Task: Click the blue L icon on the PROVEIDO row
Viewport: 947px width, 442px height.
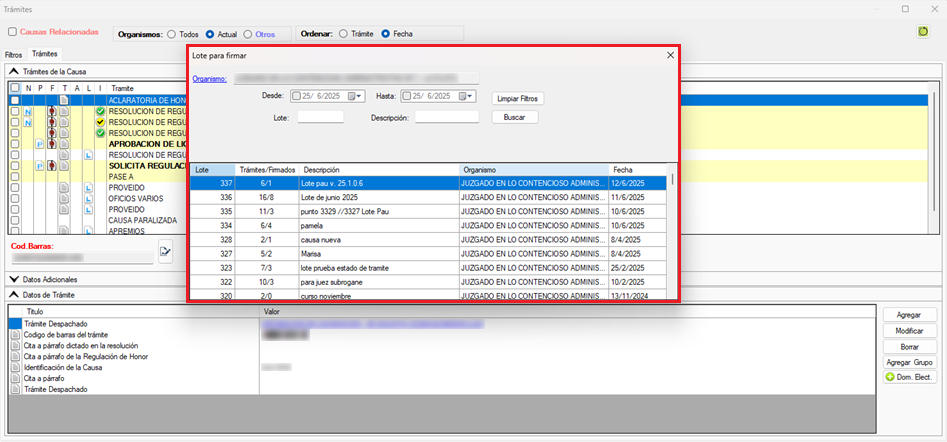Action: [x=87, y=187]
